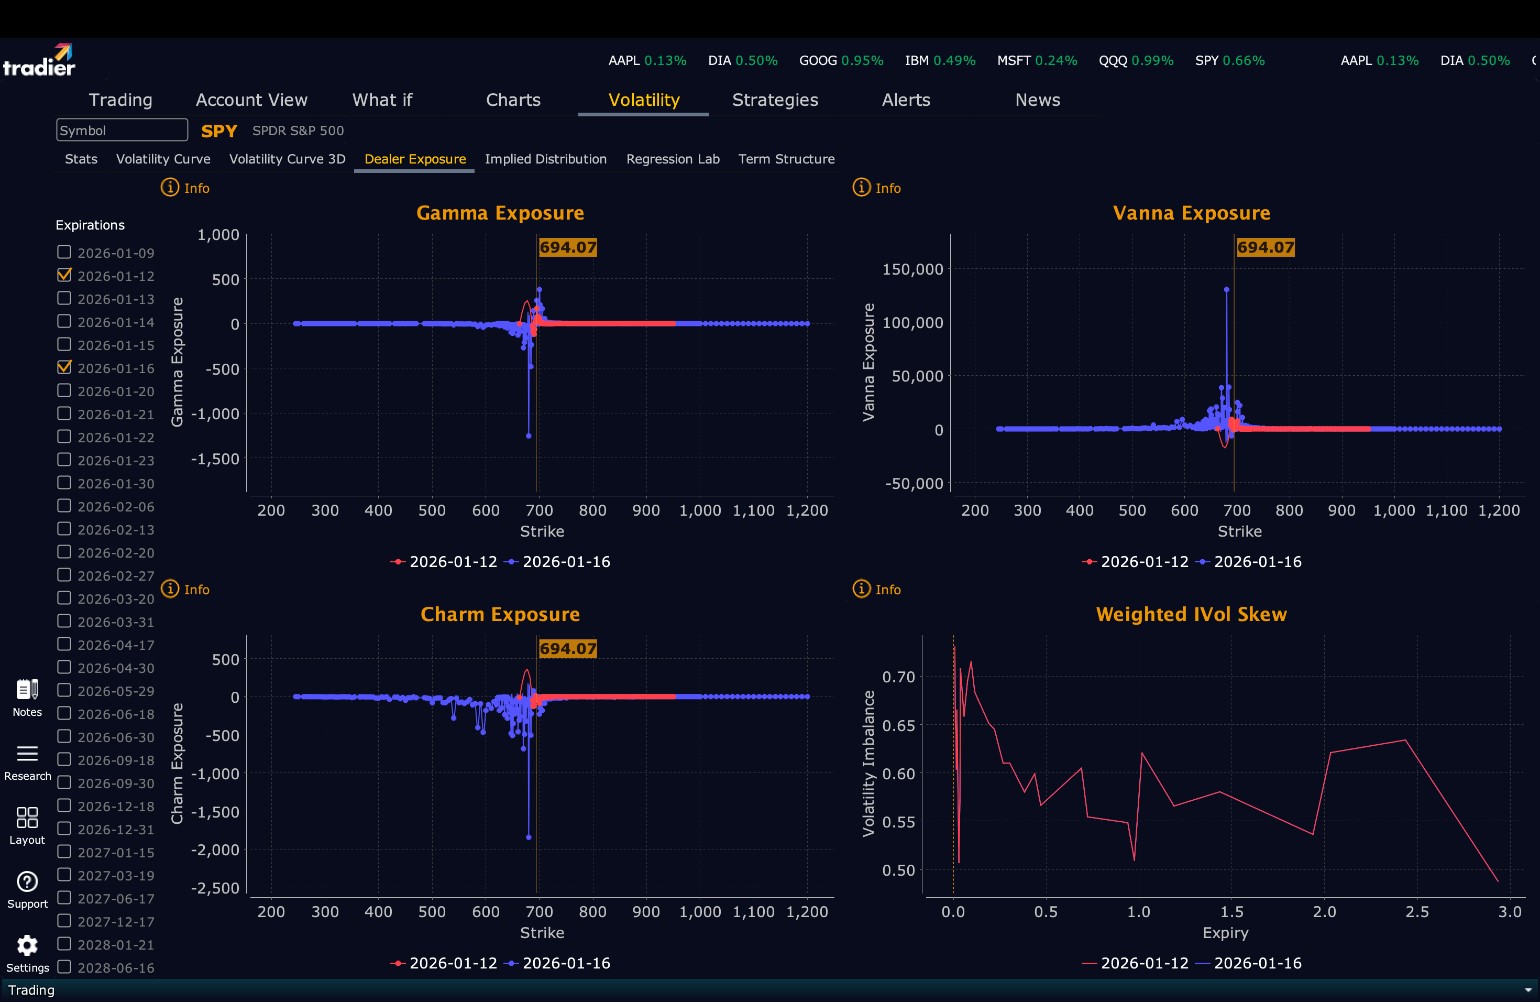
Task: Click the Weighted IVol Skew Info icon
Action: pyautogui.click(x=861, y=589)
